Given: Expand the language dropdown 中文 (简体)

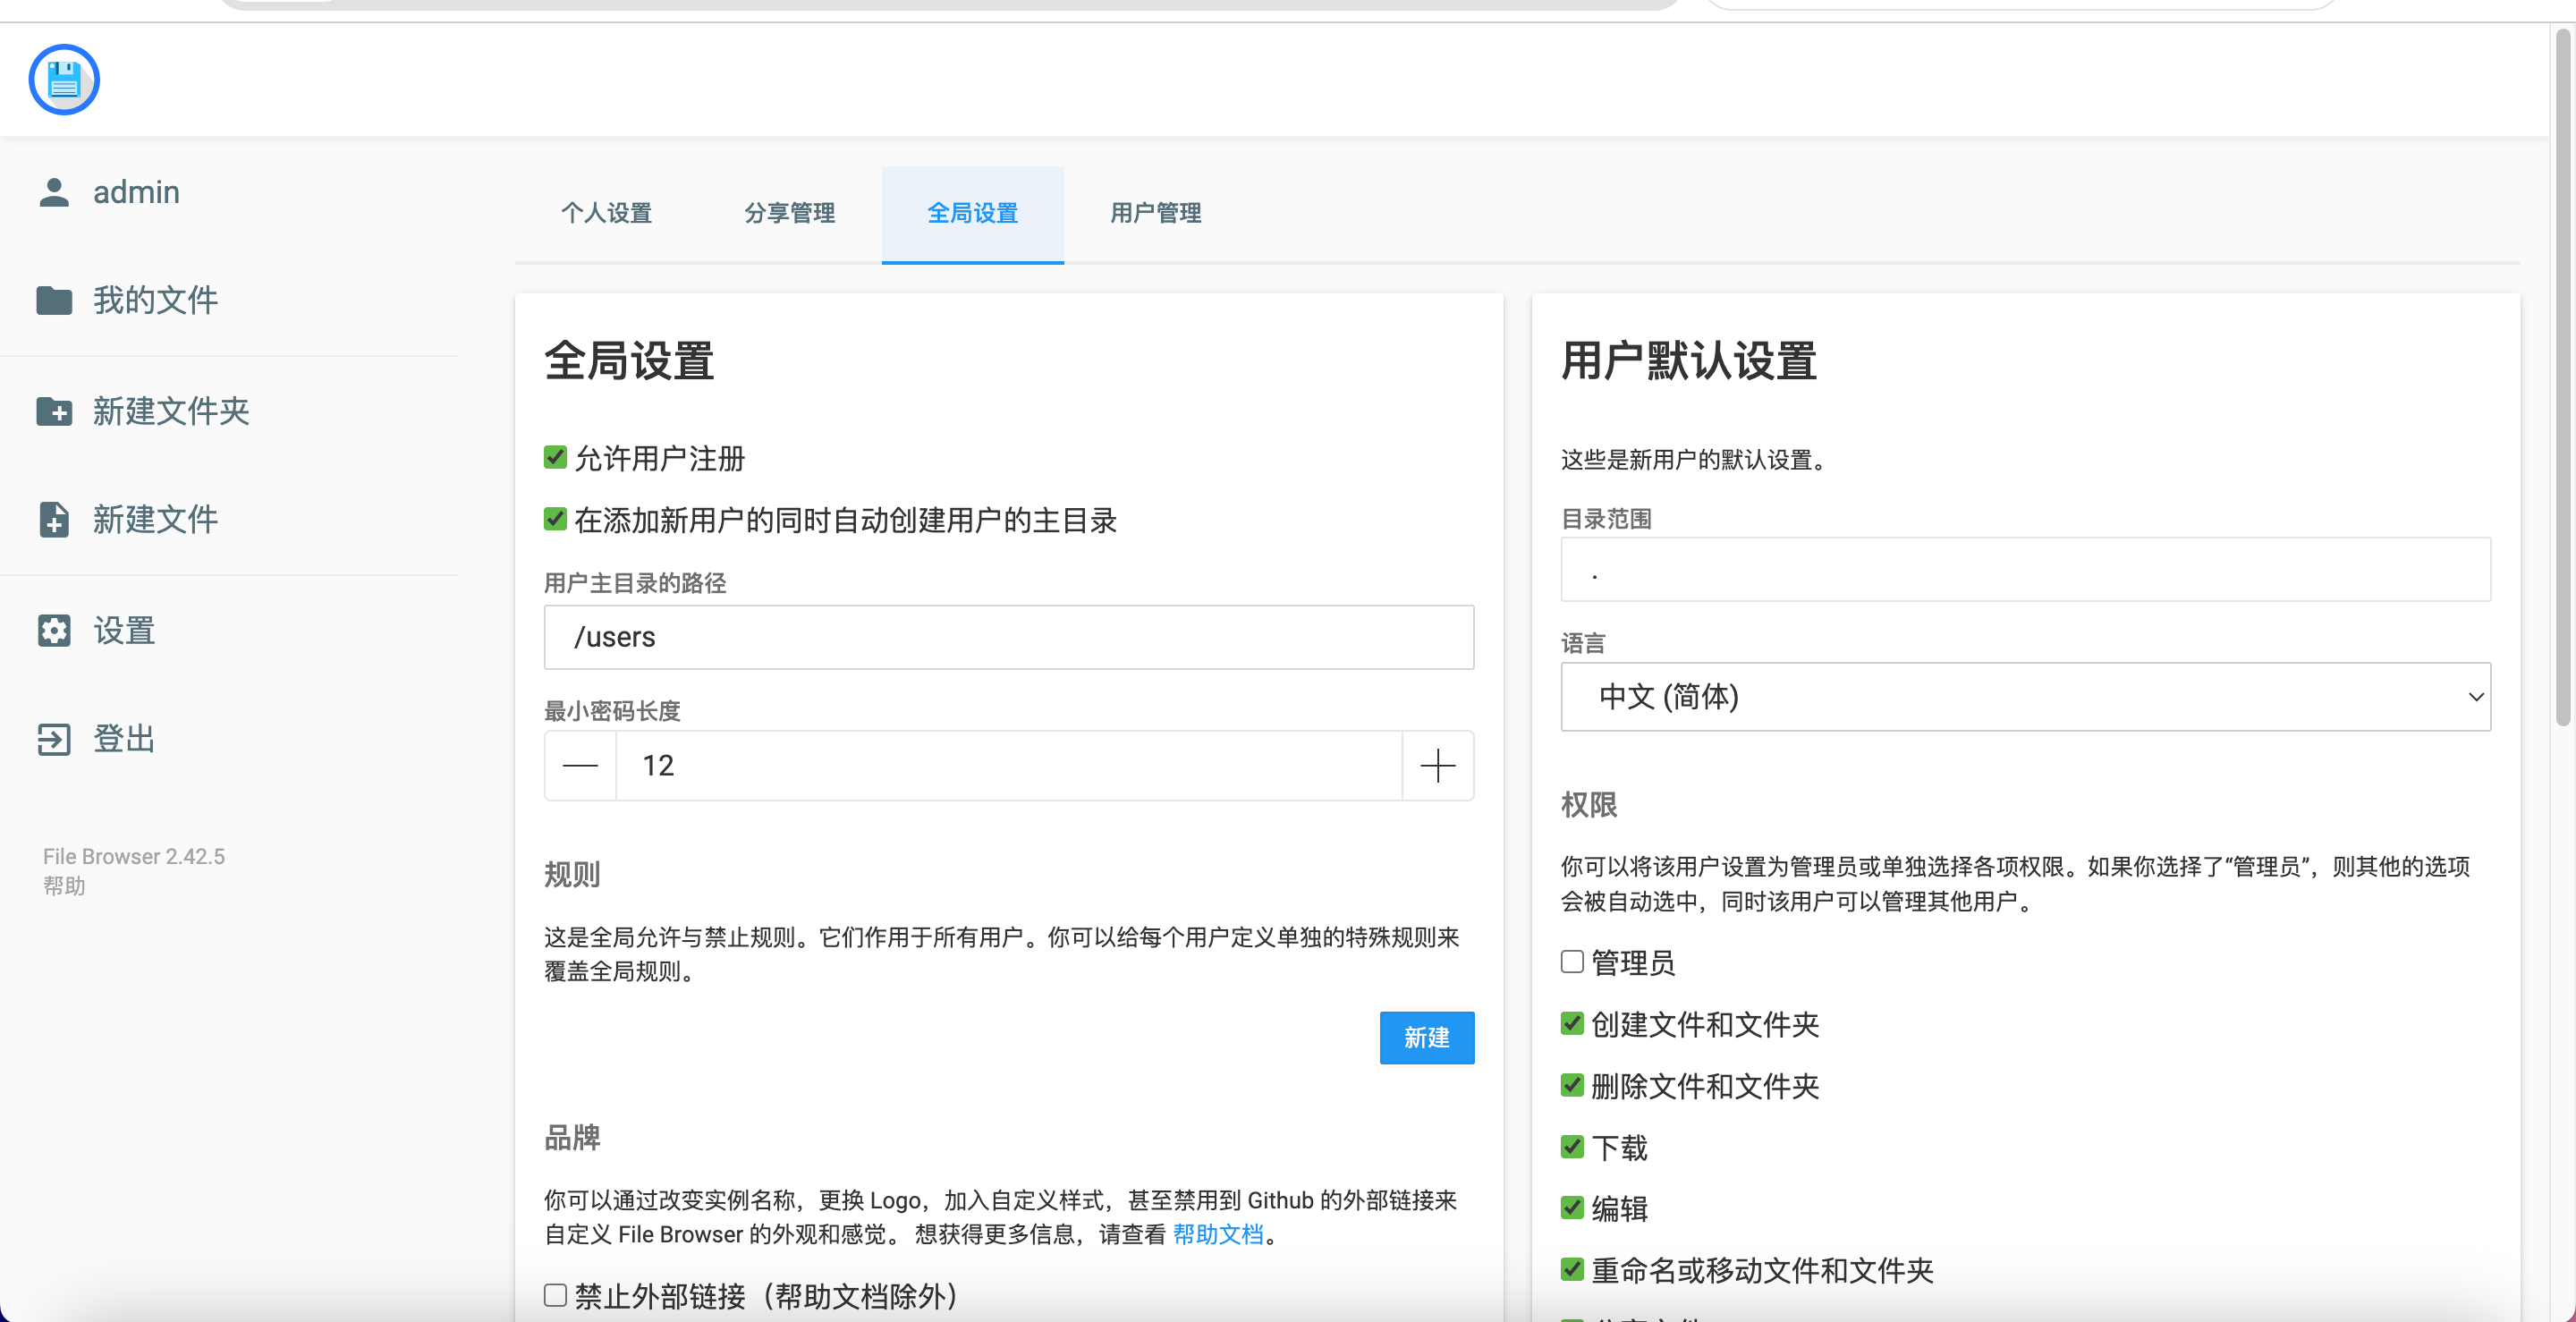Looking at the screenshot, I should (2025, 697).
